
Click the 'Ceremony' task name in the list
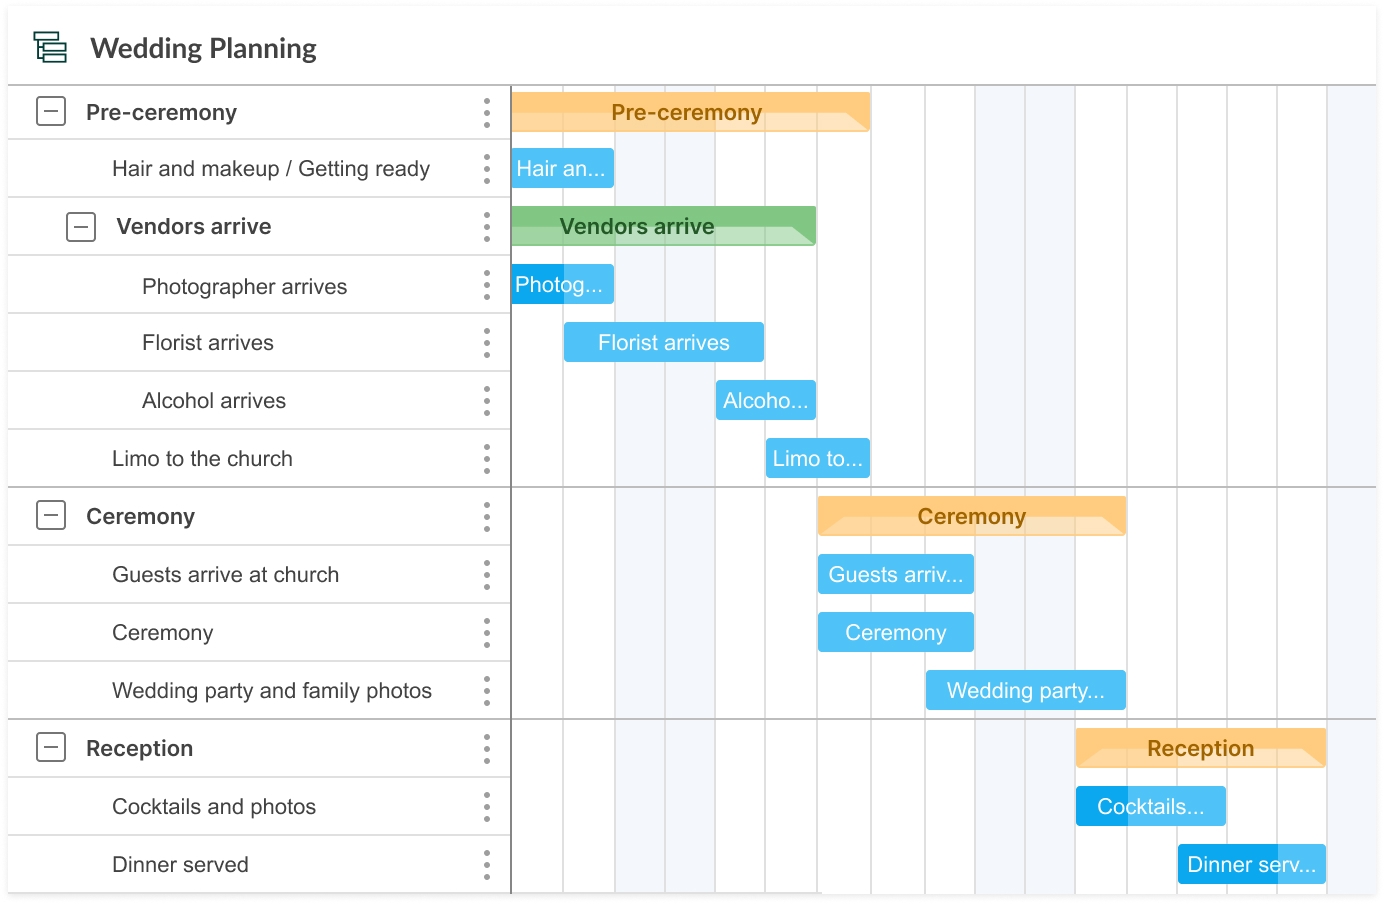tap(163, 632)
